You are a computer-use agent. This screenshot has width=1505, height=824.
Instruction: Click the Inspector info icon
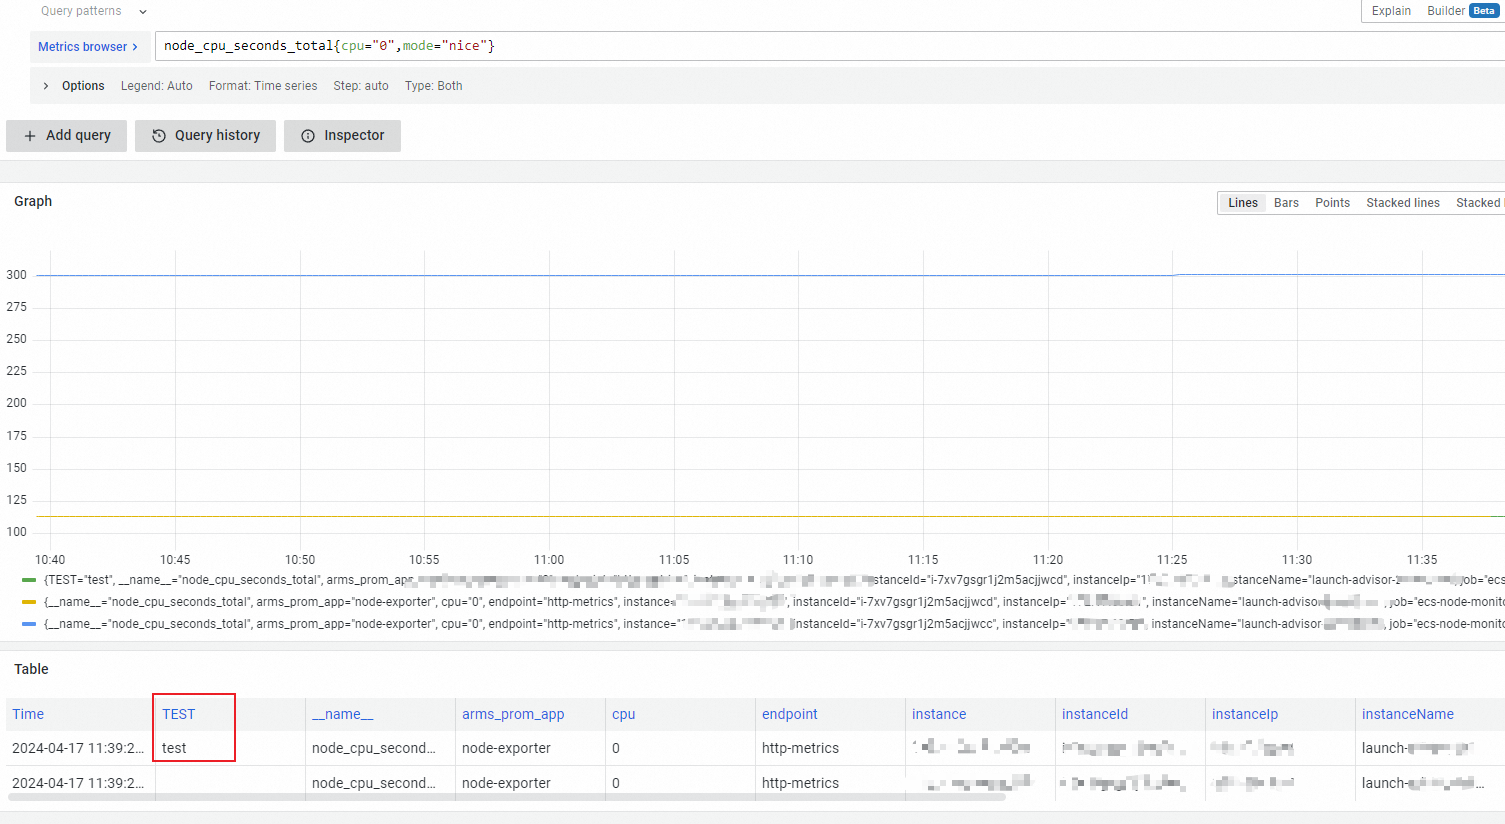(x=308, y=136)
